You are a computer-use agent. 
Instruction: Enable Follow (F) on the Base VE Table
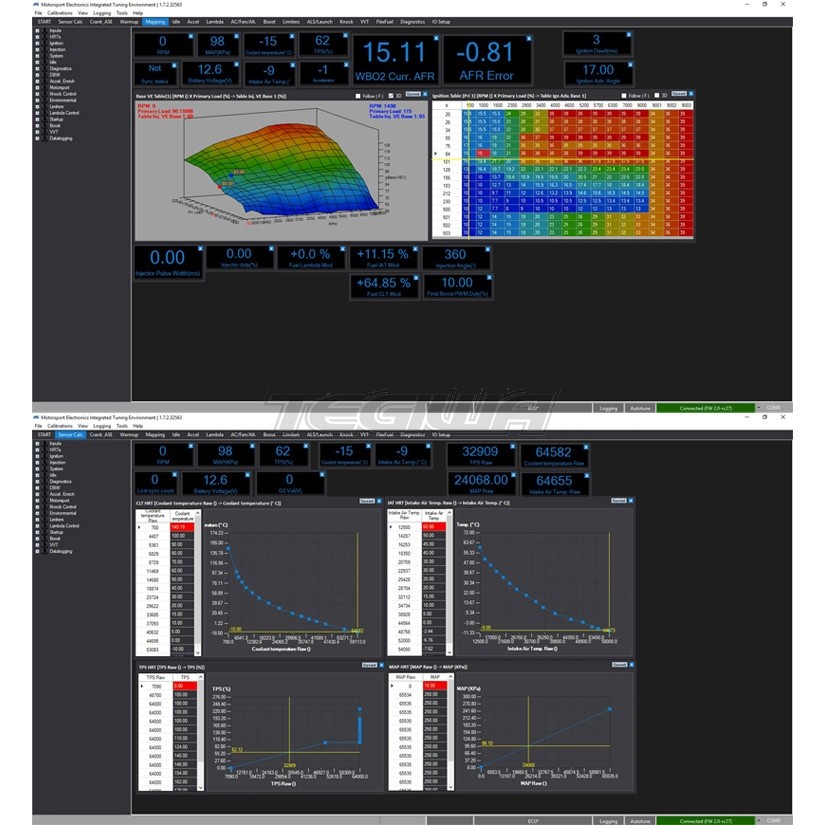click(356, 96)
